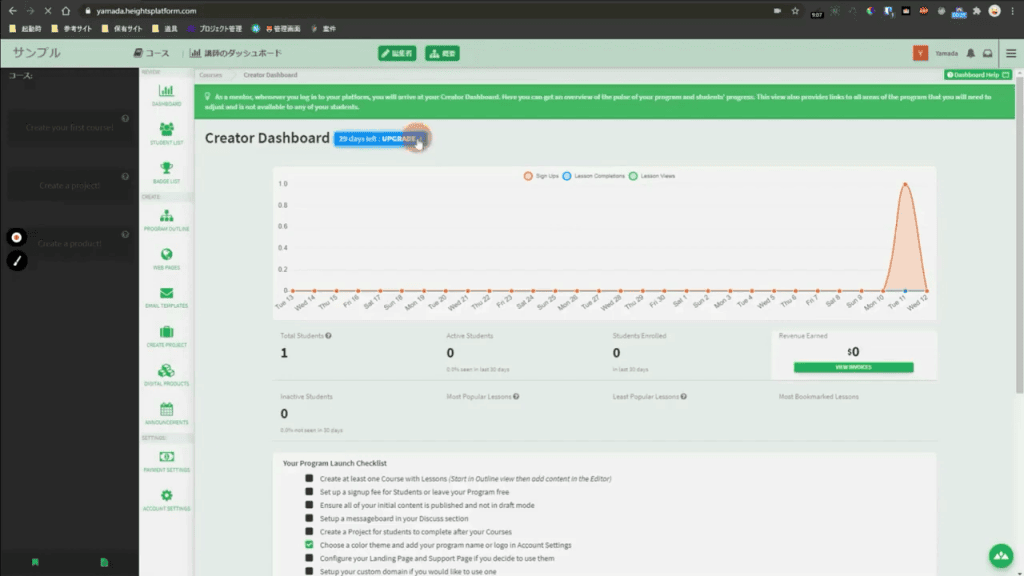
Task: Open Account Settings gear icon
Action: (x=166, y=500)
